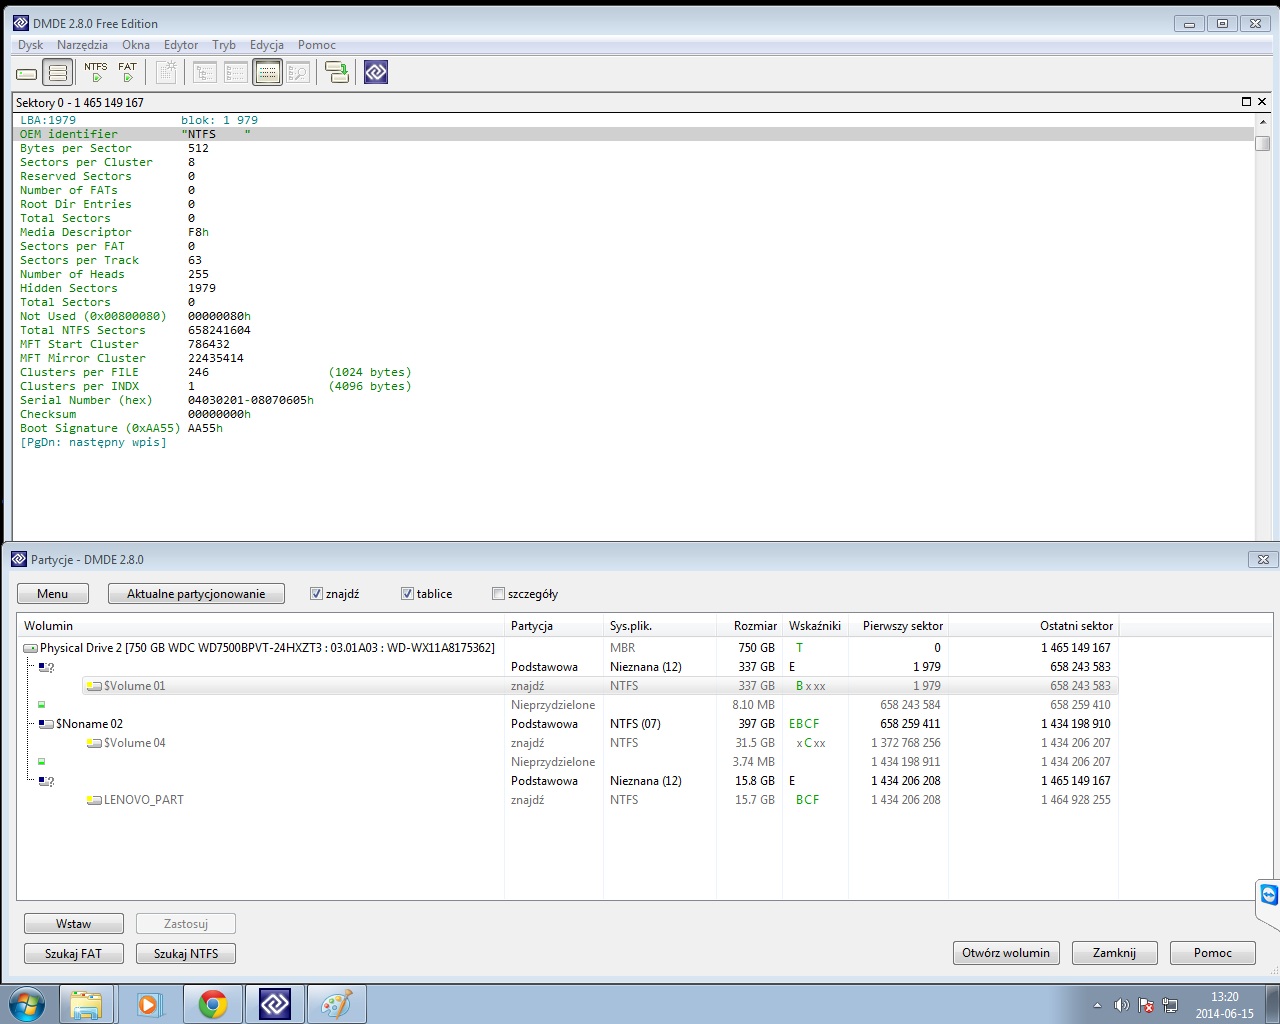Click "Otwórz wolumin" button
The width and height of the screenshot is (1280, 1024).
tap(1006, 953)
